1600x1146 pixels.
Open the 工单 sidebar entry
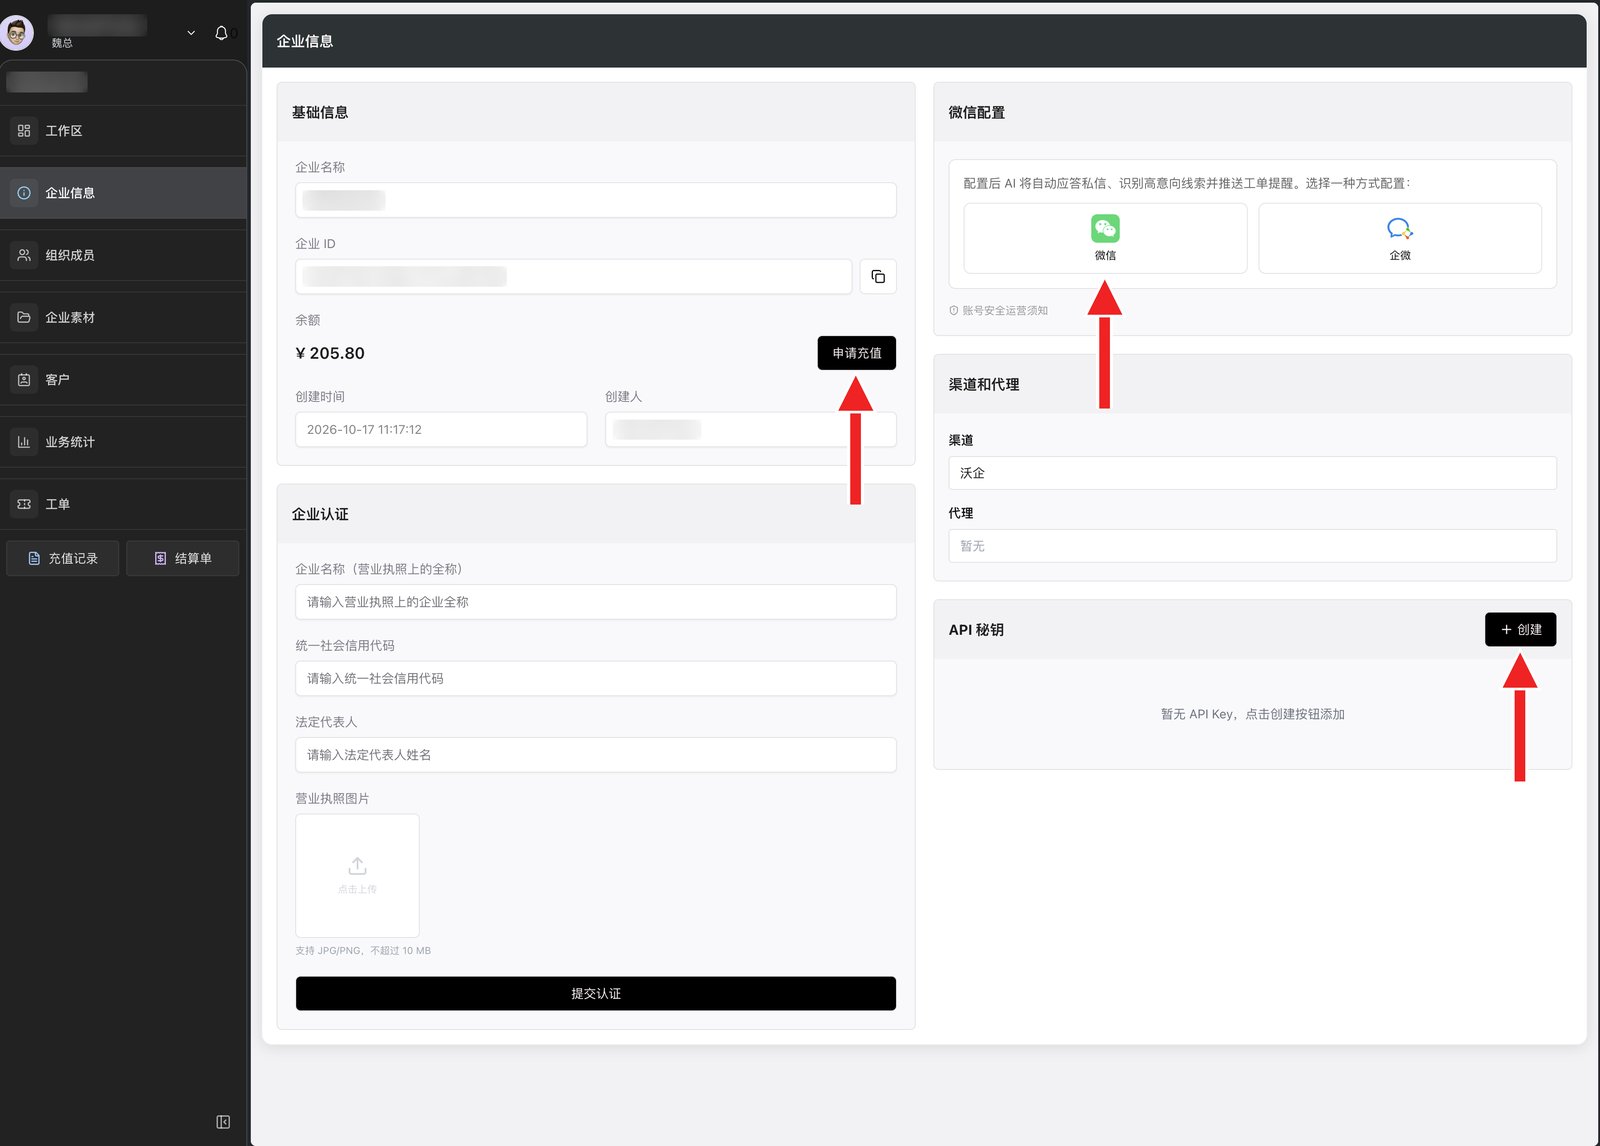click(x=123, y=504)
